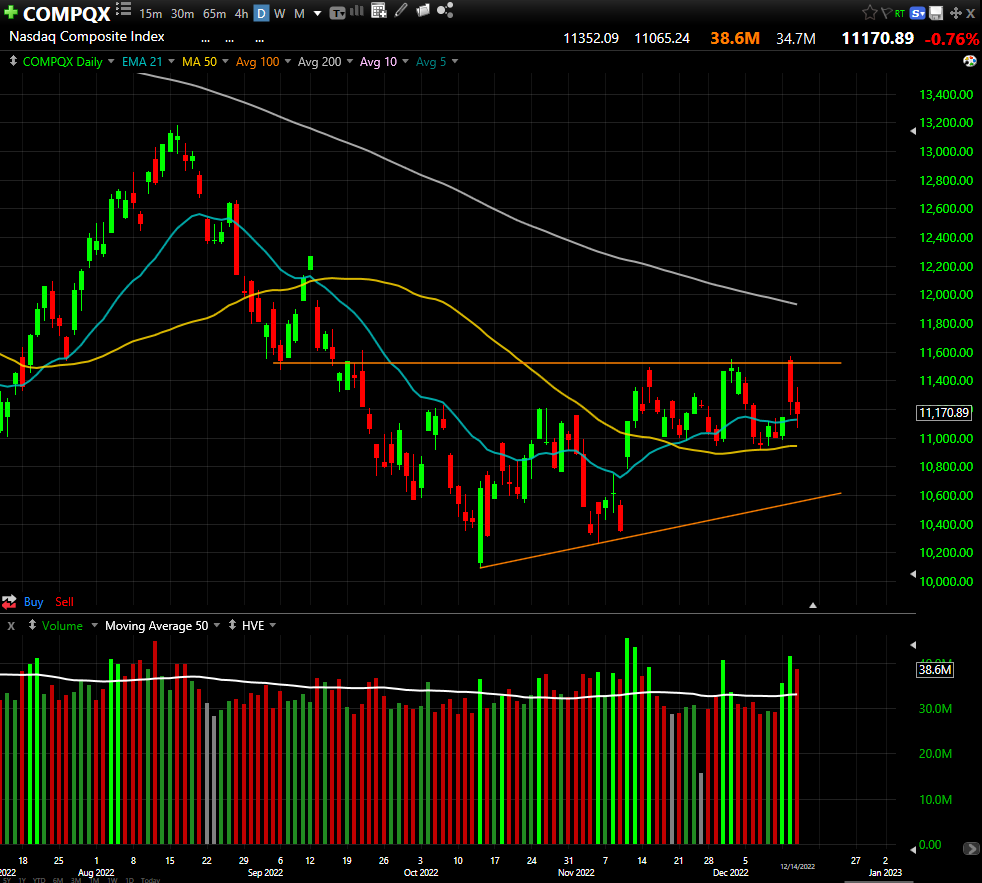Click the X close chart icon

click(x=971, y=13)
